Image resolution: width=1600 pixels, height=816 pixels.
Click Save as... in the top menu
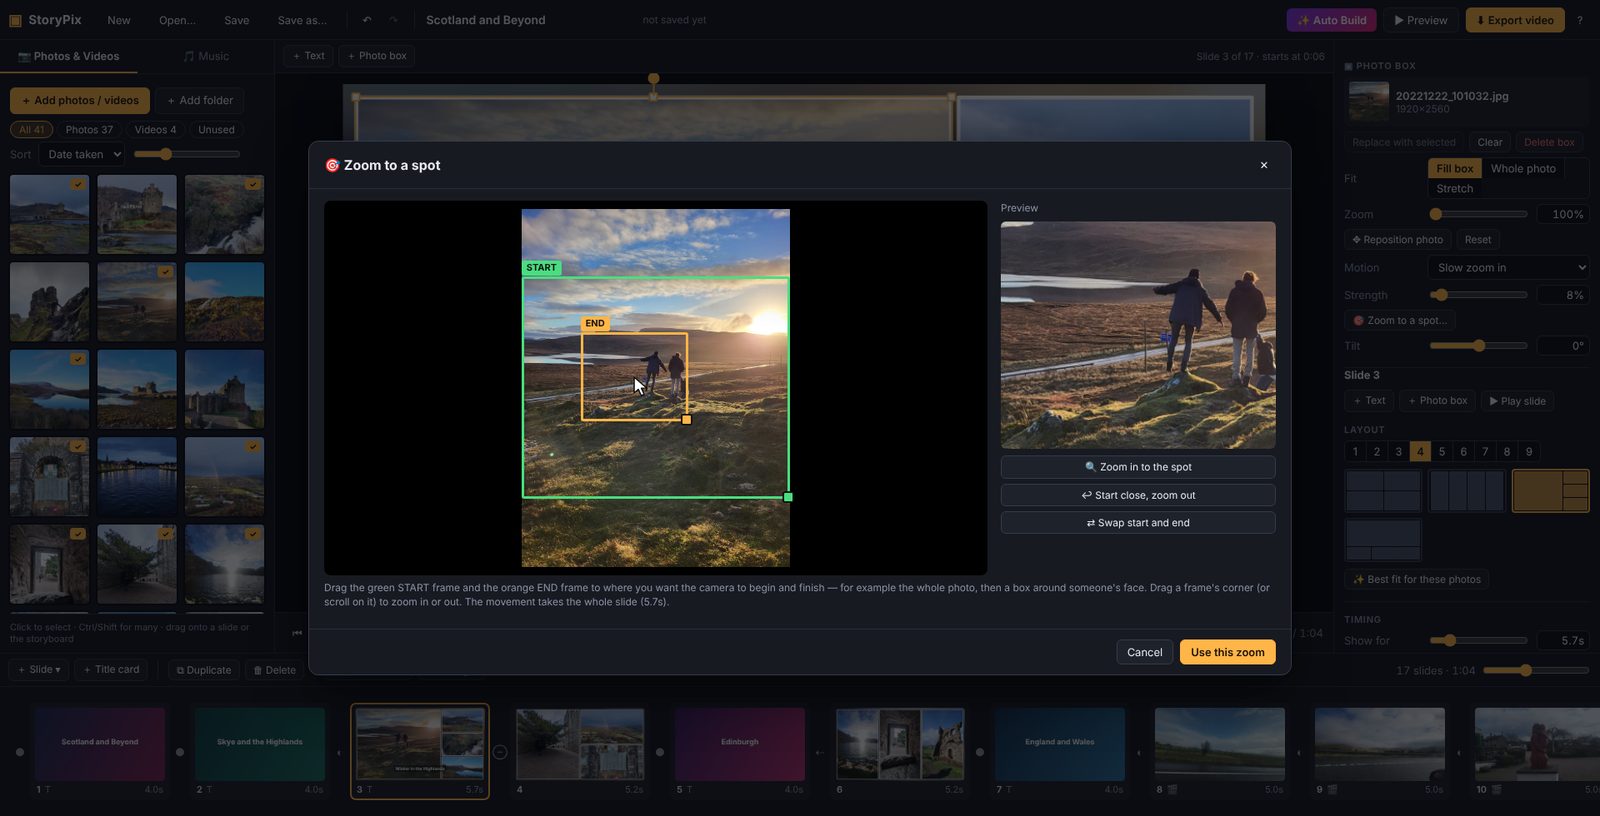tap(302, 20)
